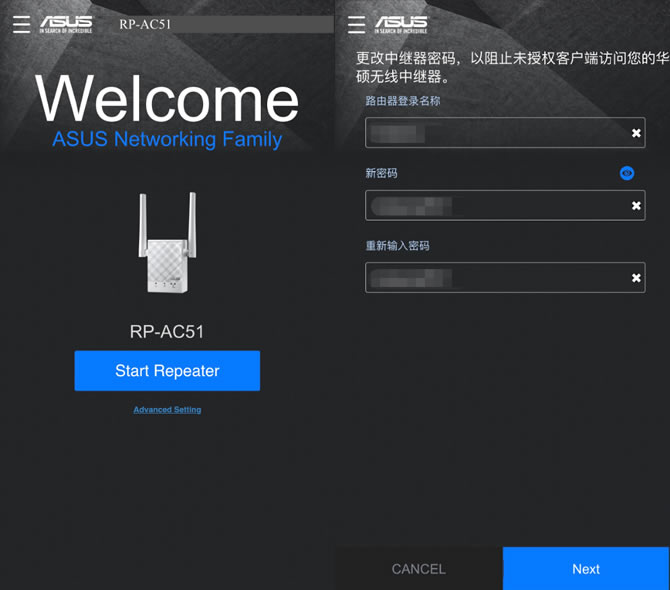670x590 pixels.
Task: Click RP-AC51 title in header bar
Action: [145, 24]
